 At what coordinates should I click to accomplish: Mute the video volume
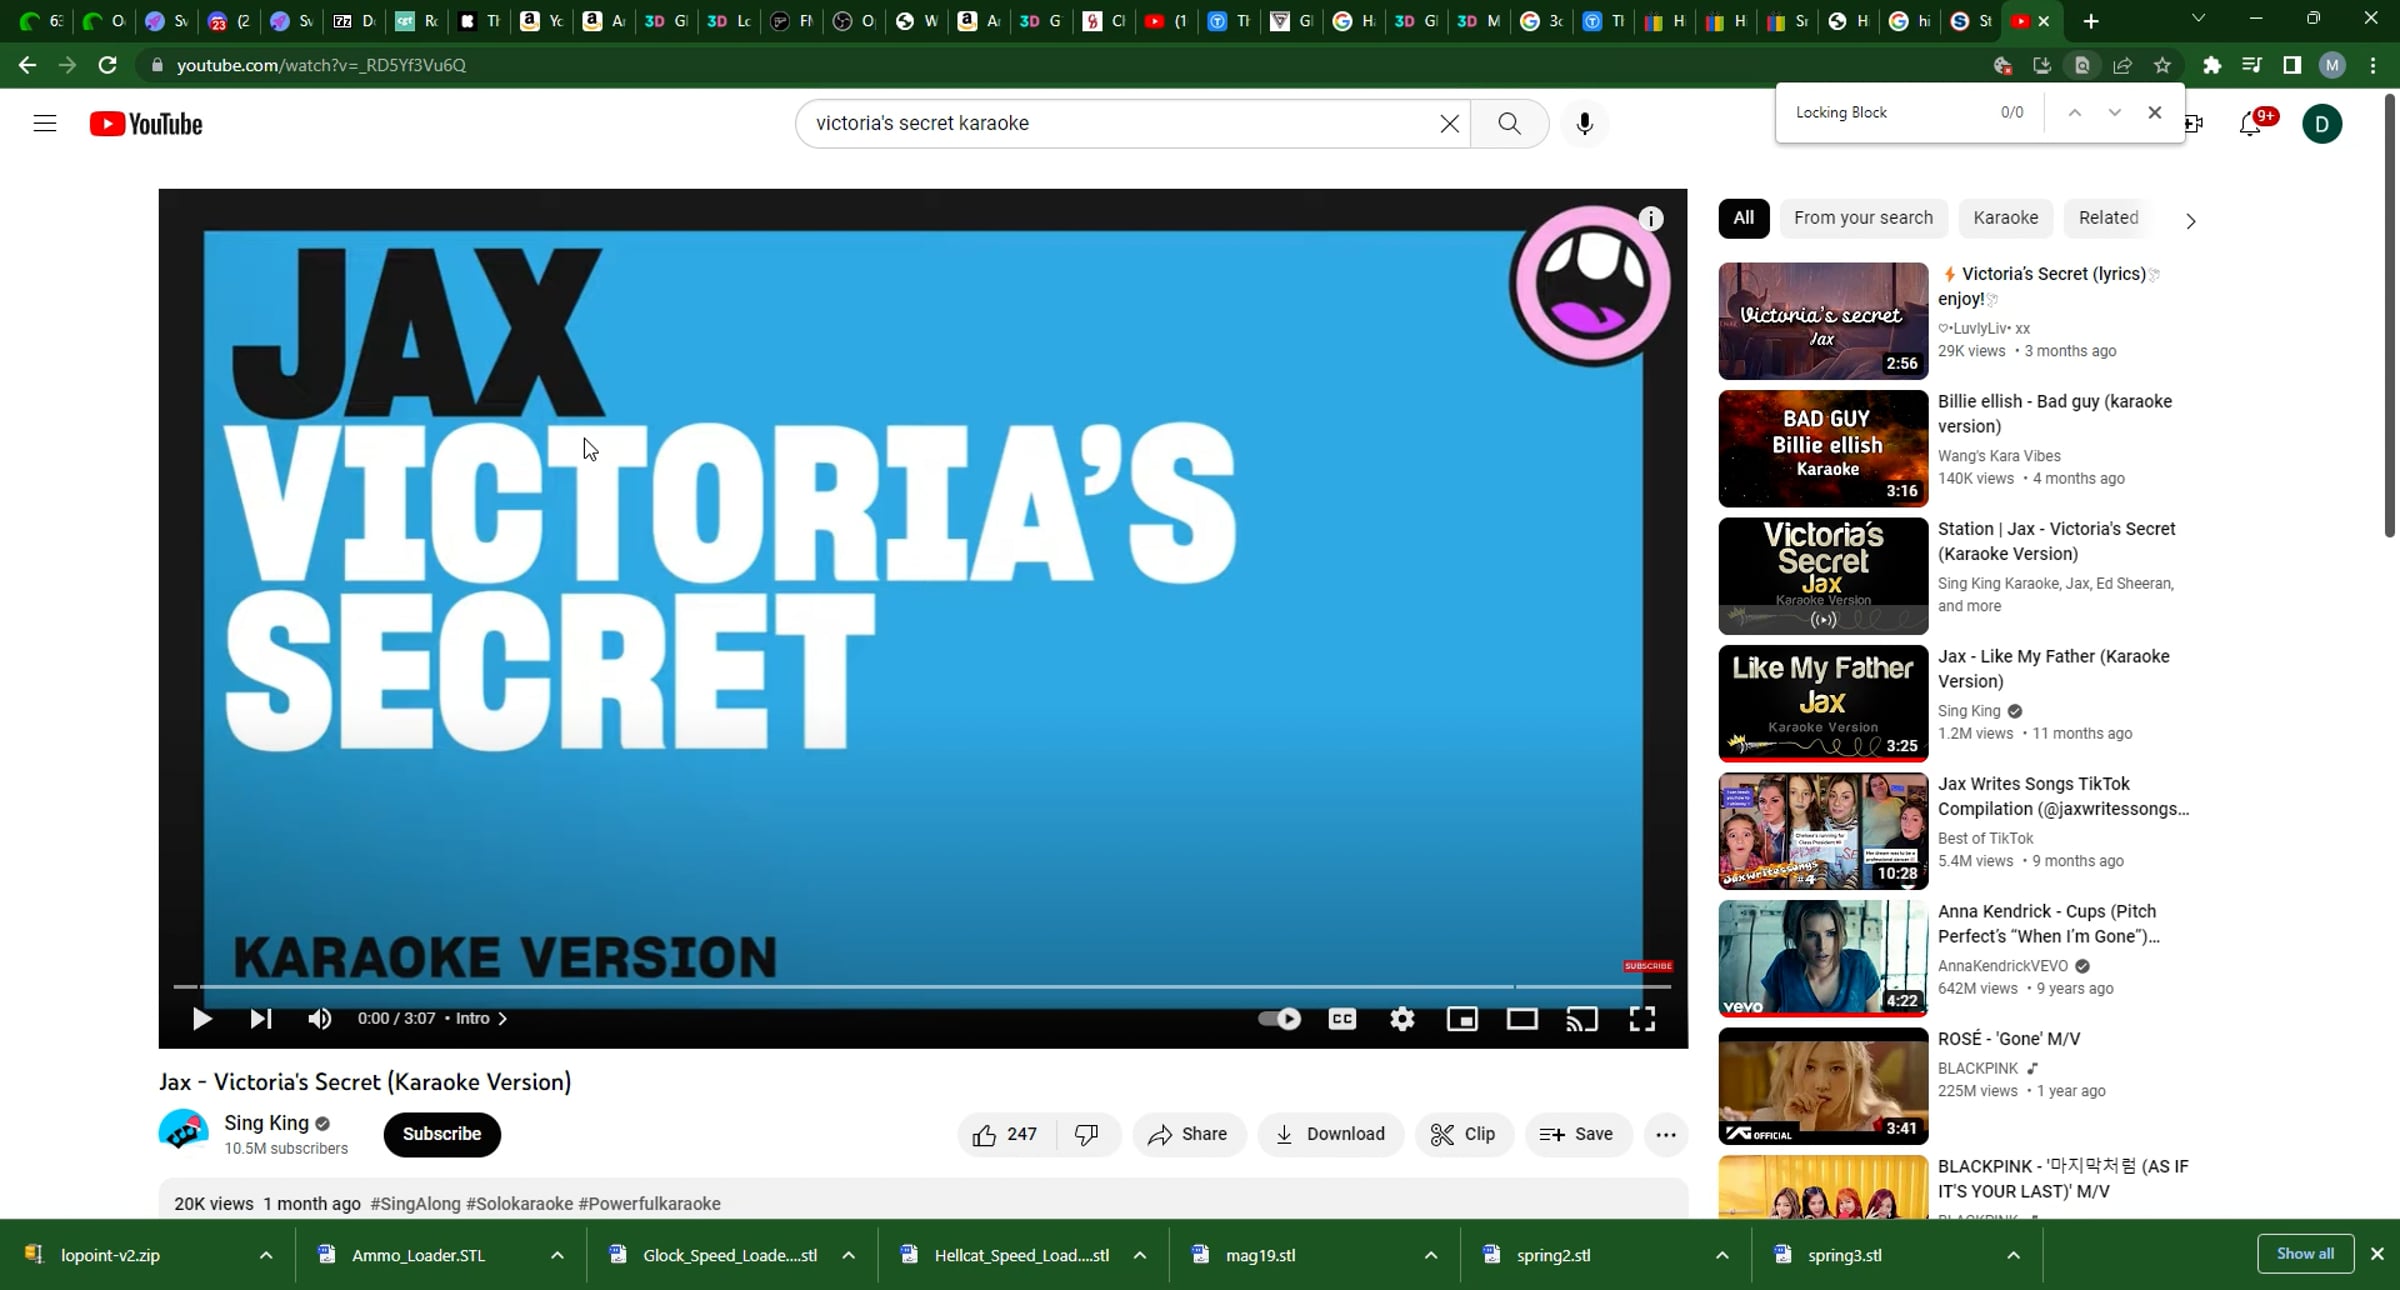[319, 1018]
